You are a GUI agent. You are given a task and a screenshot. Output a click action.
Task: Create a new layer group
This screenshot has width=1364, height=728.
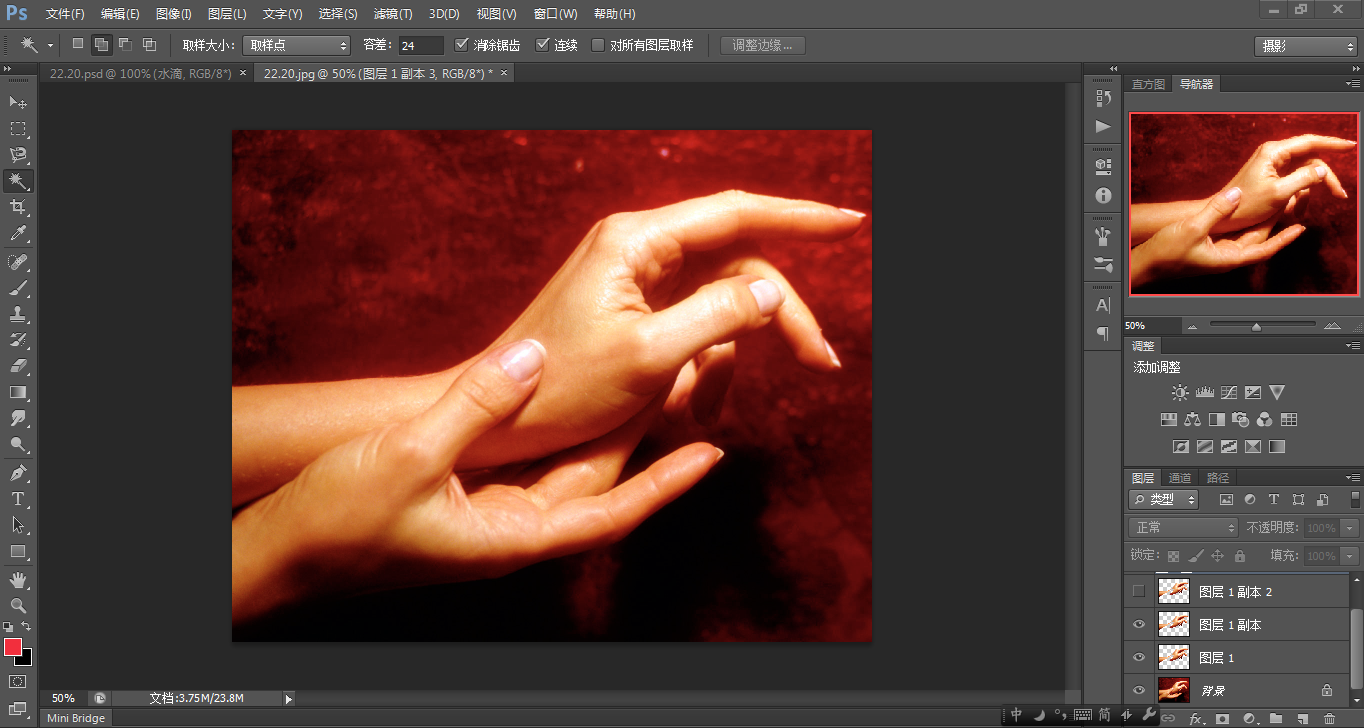point(1276,718)
